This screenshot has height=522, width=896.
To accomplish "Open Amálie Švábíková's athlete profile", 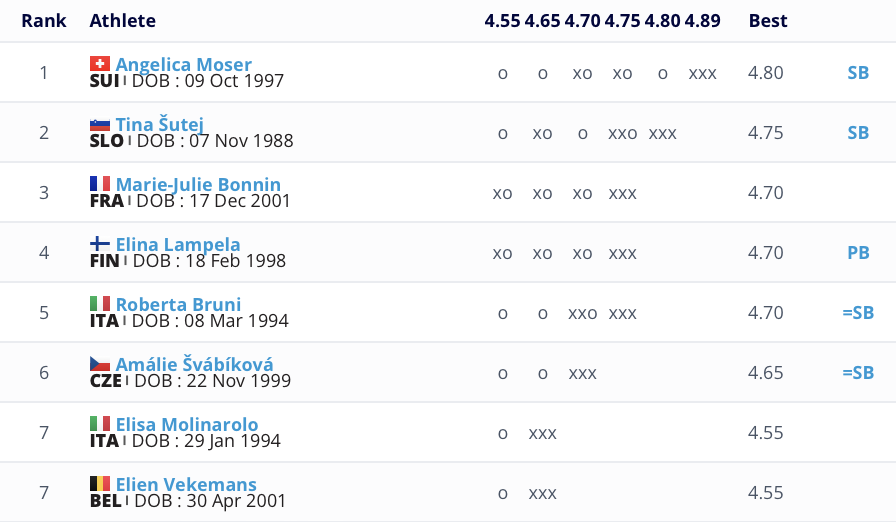I will point(194,364).
